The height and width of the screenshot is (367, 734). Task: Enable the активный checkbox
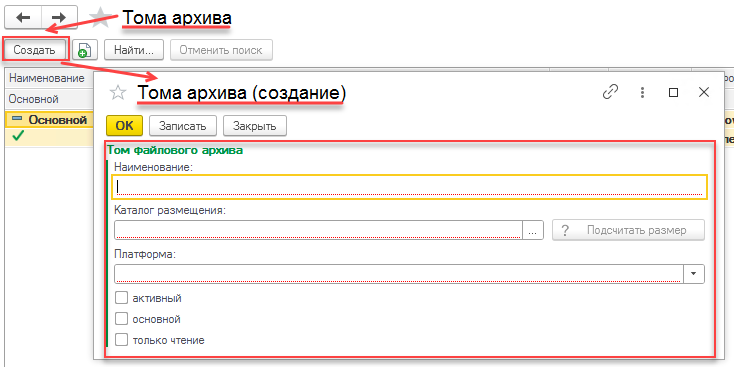(x=122, y=298)
